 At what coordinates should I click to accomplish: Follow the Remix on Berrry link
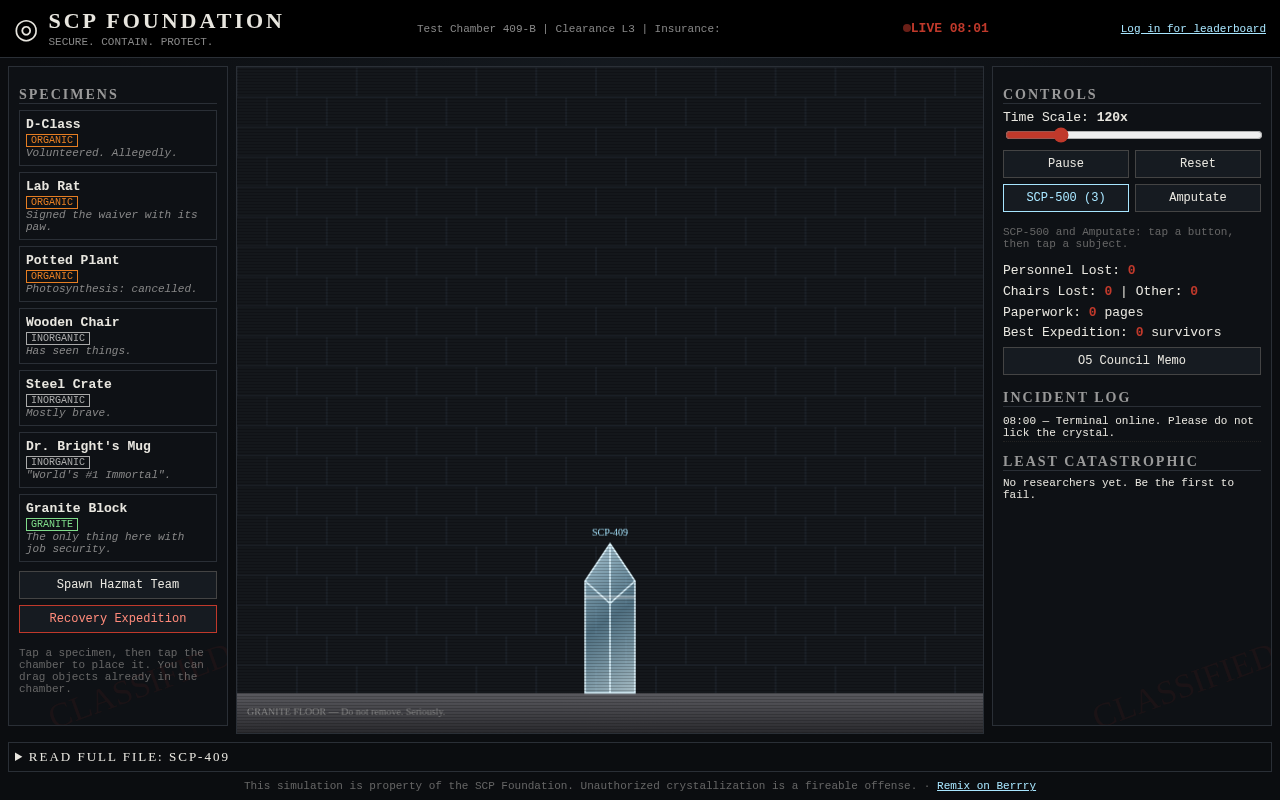click(x=986, y=786)
